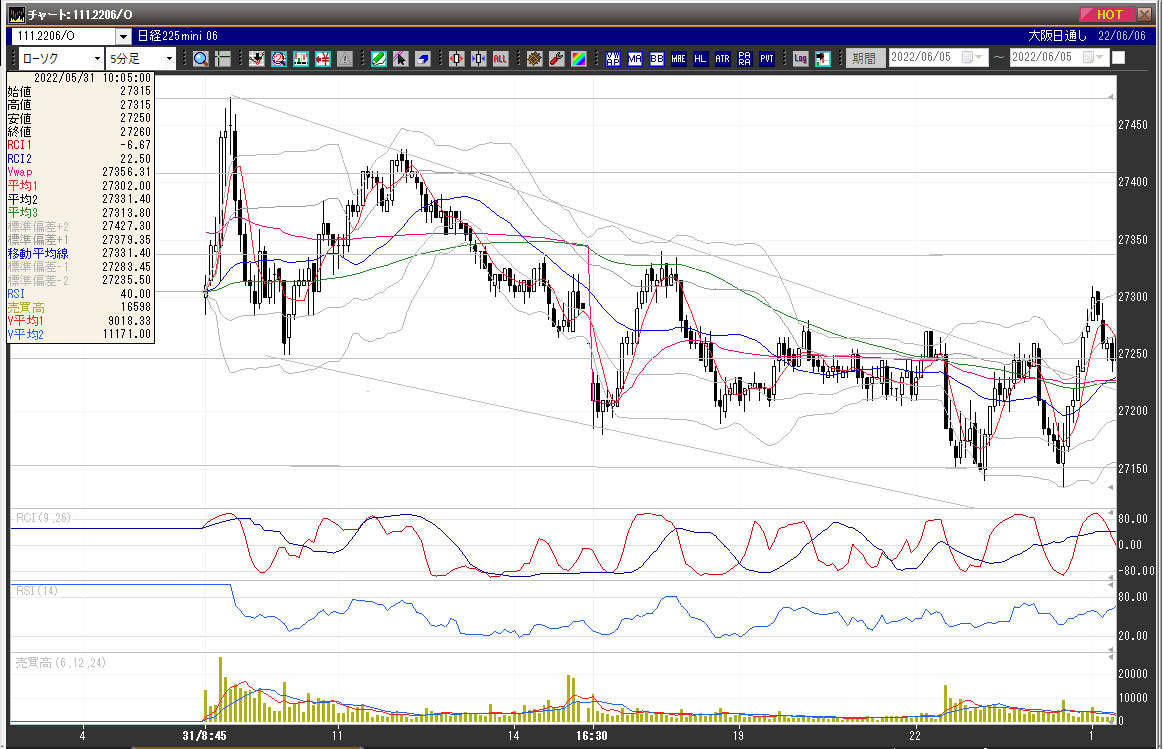This screenshot has width=1163, height=749.
Task: Open the brown gear settings icon
Action: pos(534,59)
